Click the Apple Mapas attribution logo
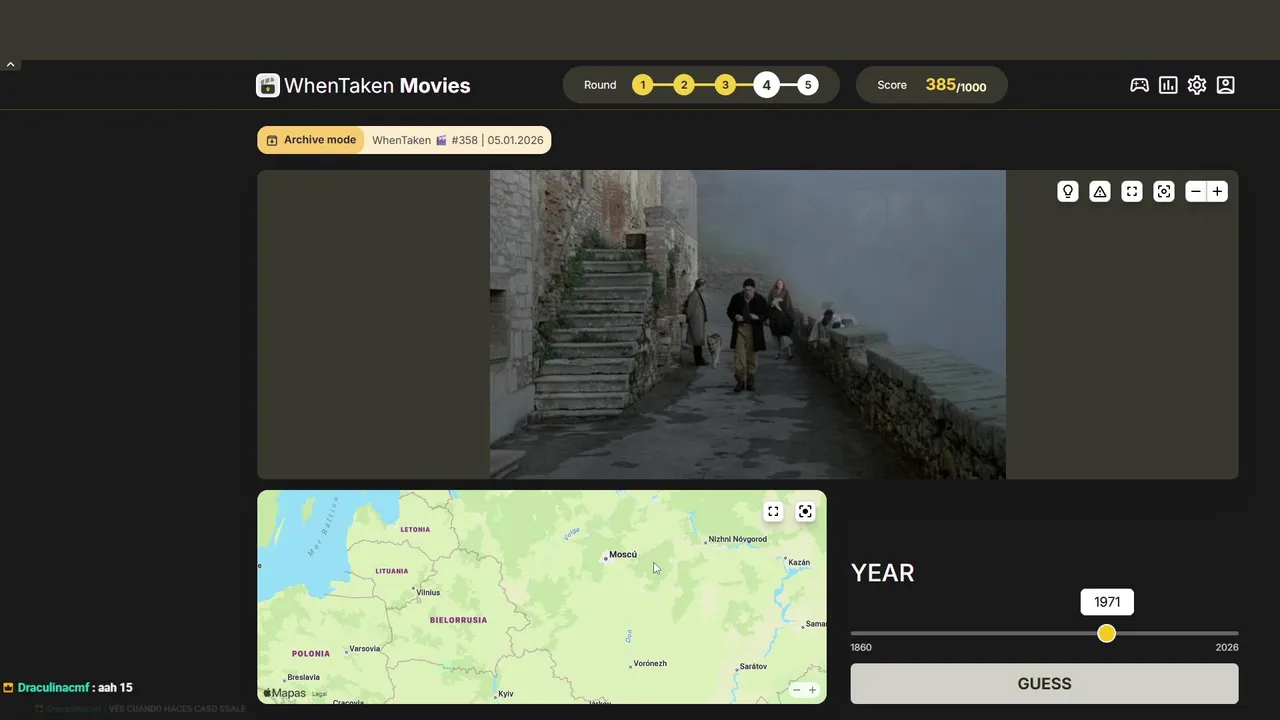 point(284,693)
